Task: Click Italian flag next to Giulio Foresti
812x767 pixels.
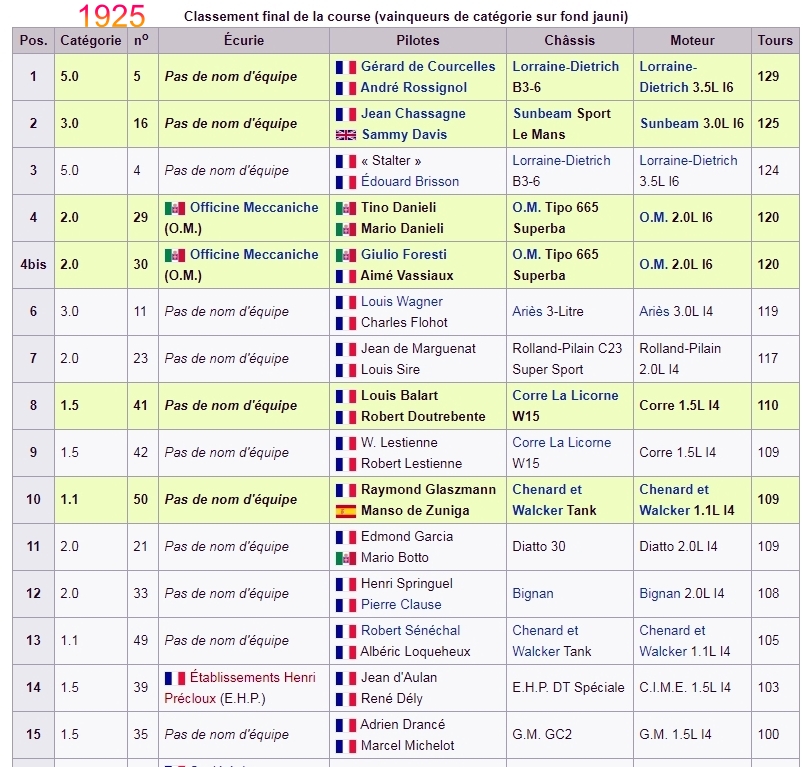Action: pos(345,255)
